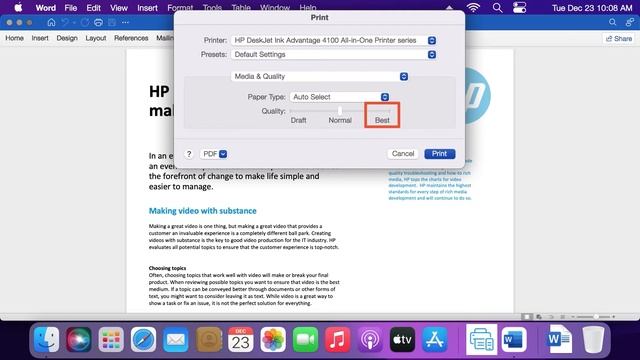This screenshot has width=640, height=360.
Task: Open the Word document file in the Dock
Action: pyautogui.click(x=560, y=339)
